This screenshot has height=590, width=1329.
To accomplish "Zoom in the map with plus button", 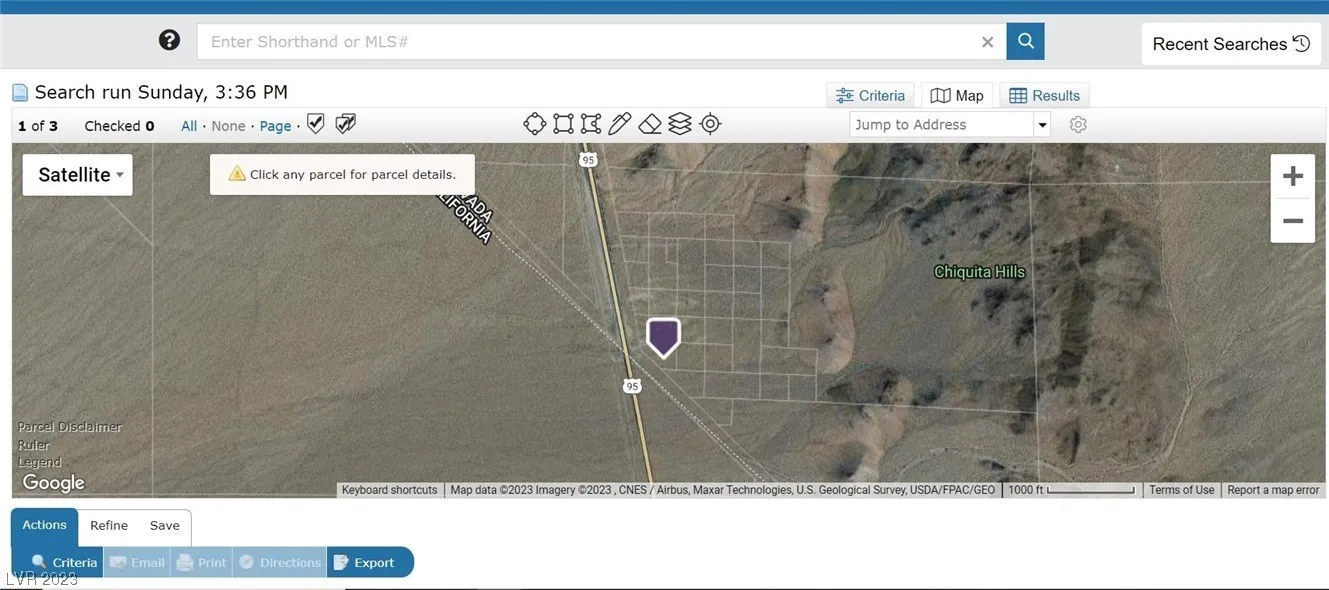I will tap(1292, 177).
